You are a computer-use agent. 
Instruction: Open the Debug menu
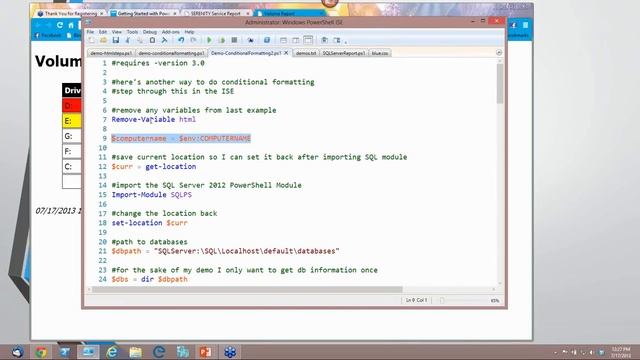point(150,32)
